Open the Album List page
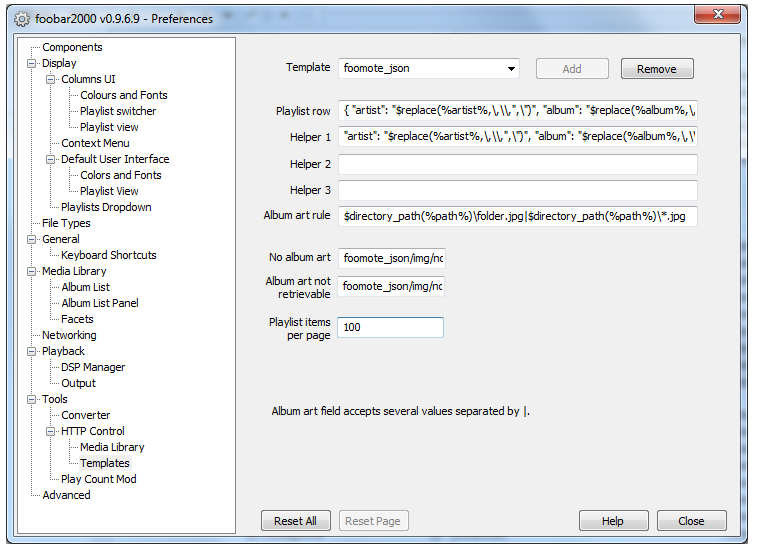Image resolution: width=757 pixels, height=549 pixels. coord(85,287)
